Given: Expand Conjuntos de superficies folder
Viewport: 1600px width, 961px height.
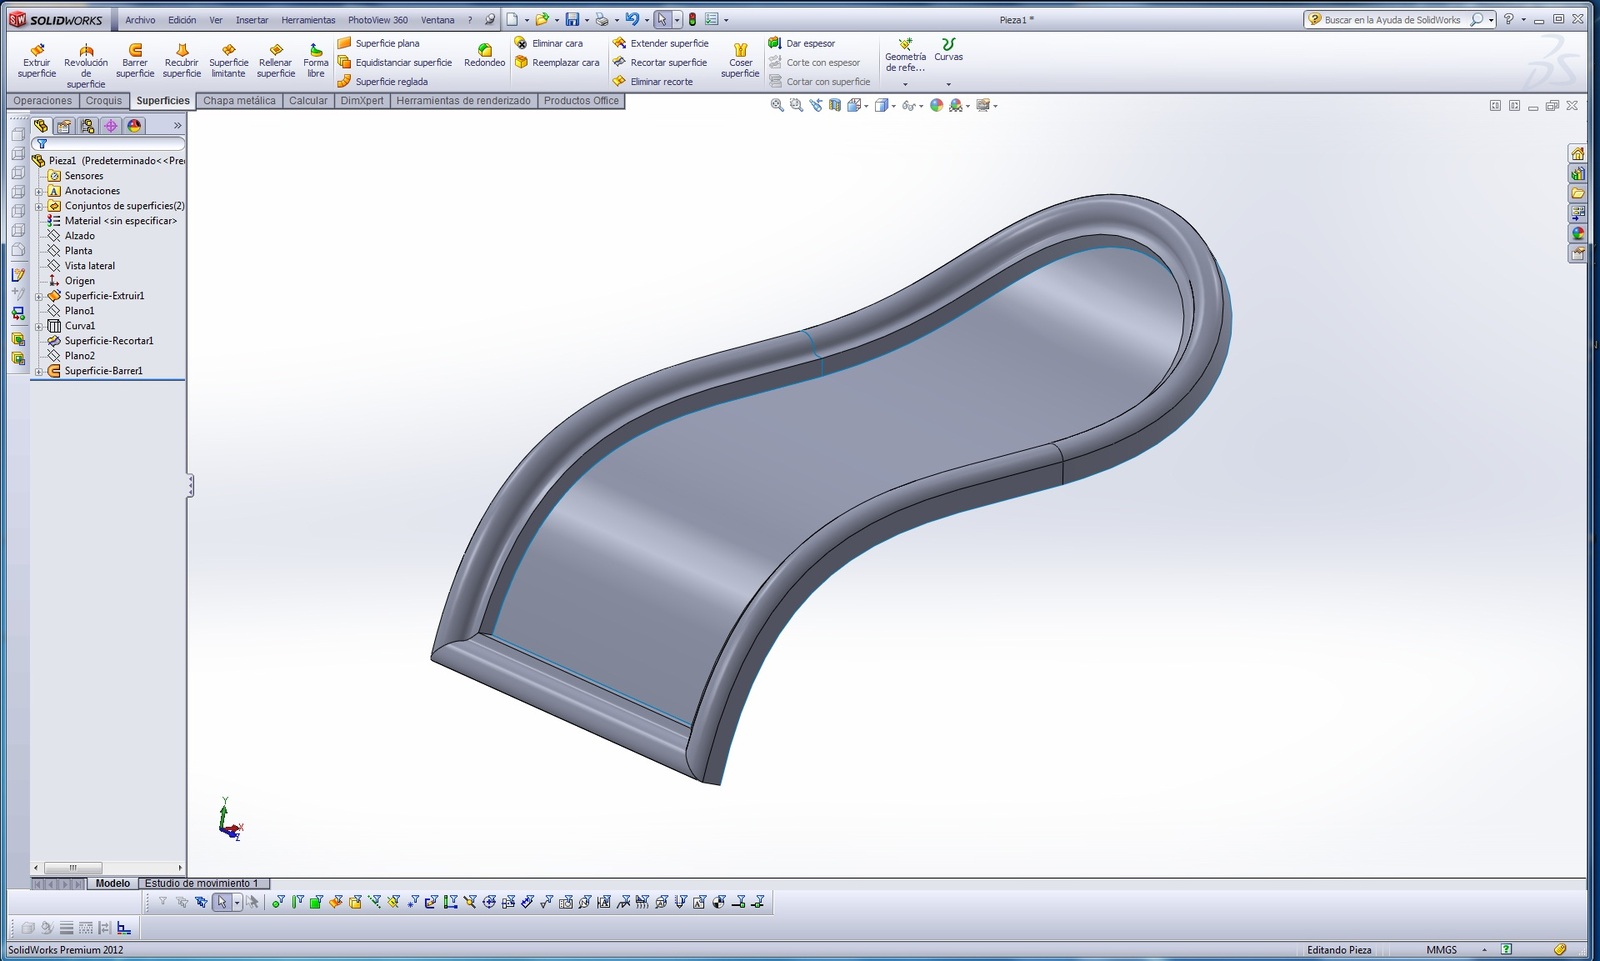Looking at the screenshot, I should pos(39,206).
